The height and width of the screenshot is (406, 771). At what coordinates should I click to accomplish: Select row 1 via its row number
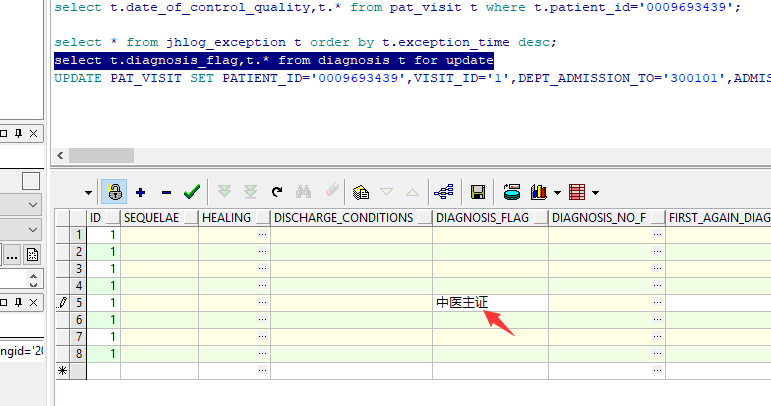(78, 234)
